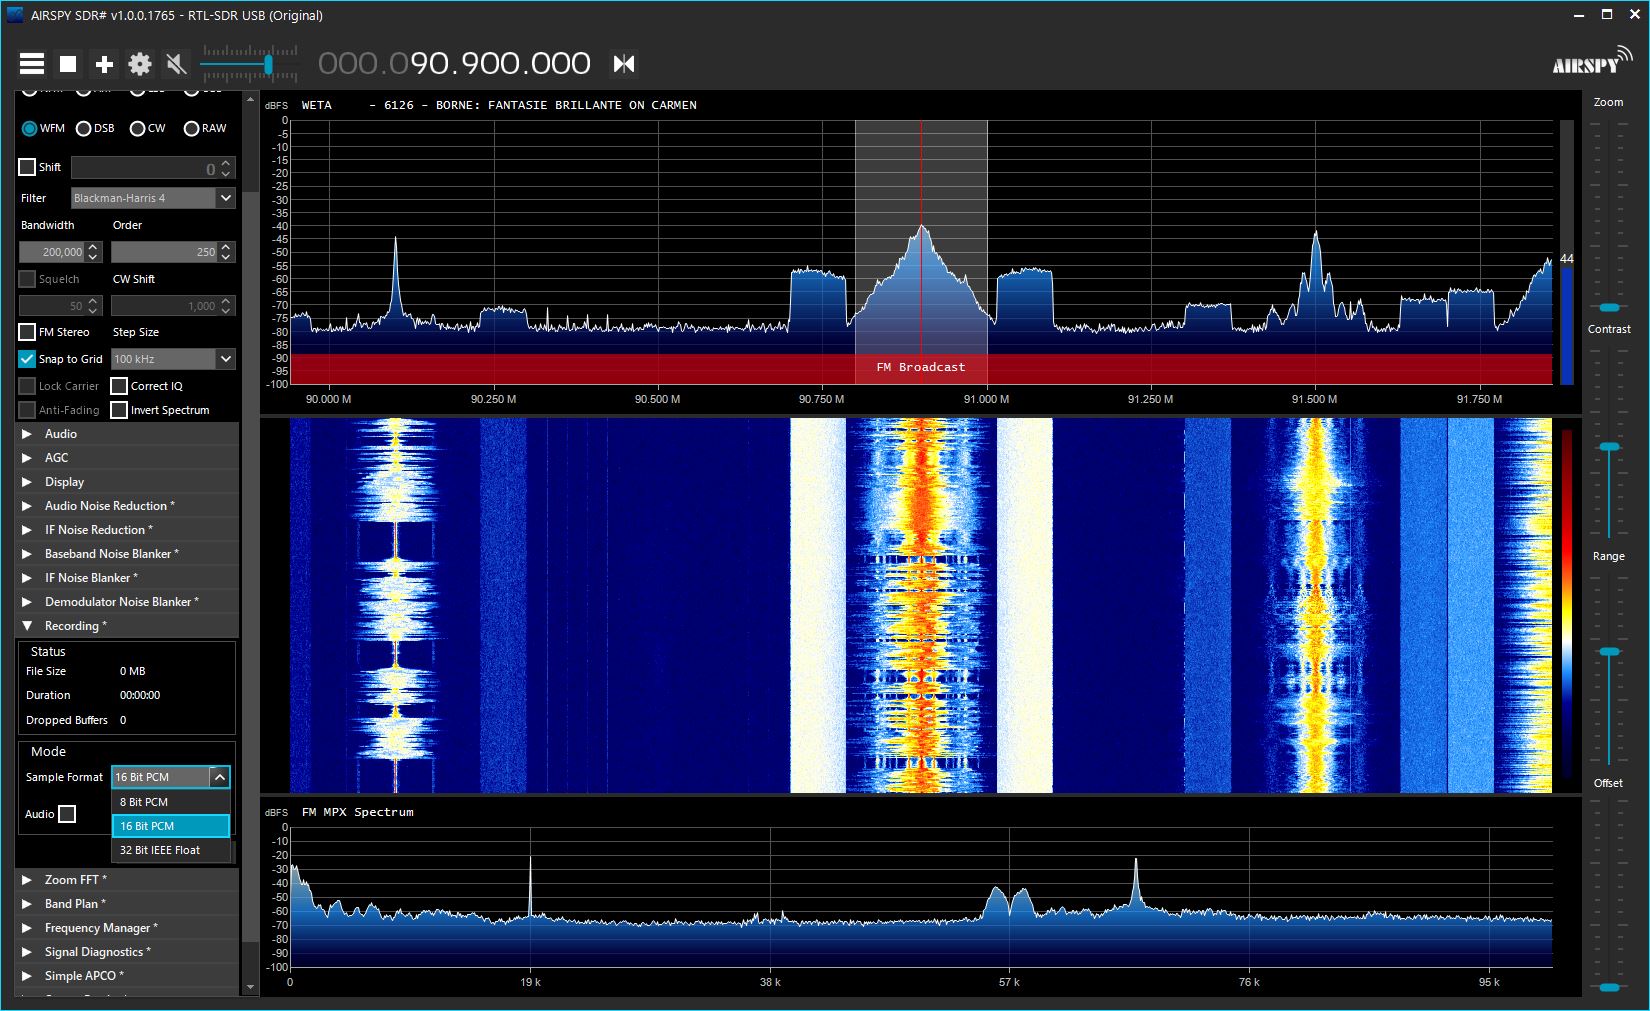Viewport: 1650px width, 1011px height.
Task: Adjust the Zoom slider handle
Action: click(1608, 307)
